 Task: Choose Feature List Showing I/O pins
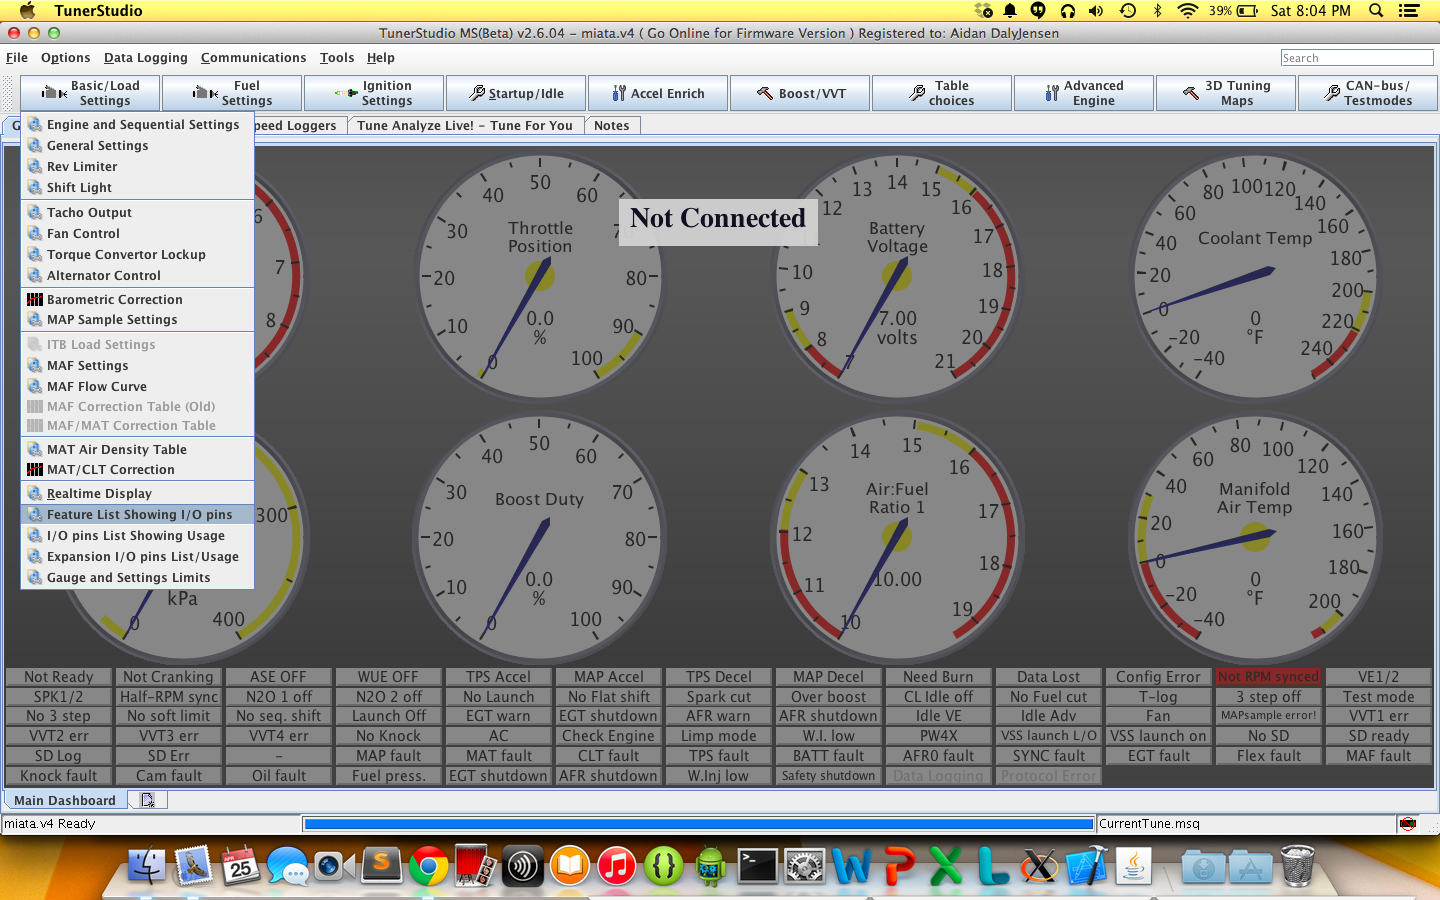pos(139,515)
